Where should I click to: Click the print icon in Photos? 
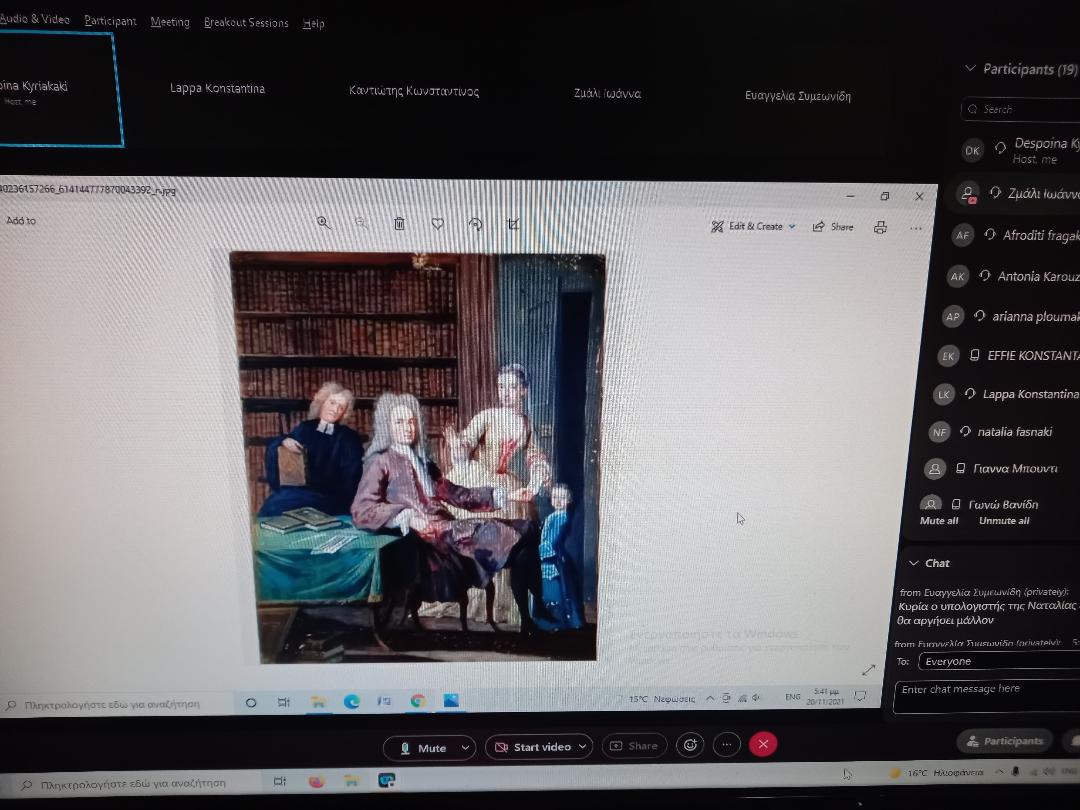[x=880, y=227]
